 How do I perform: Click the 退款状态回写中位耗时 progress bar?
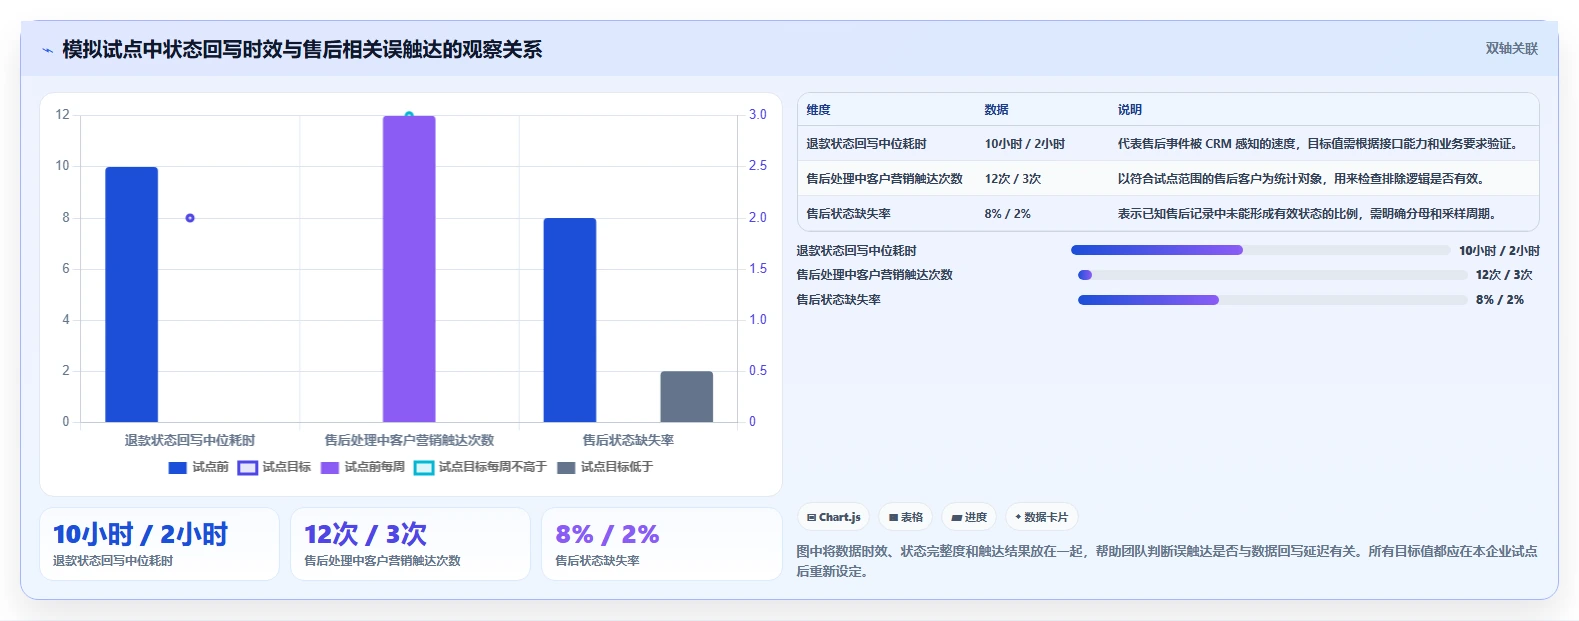click(1260, 250)
